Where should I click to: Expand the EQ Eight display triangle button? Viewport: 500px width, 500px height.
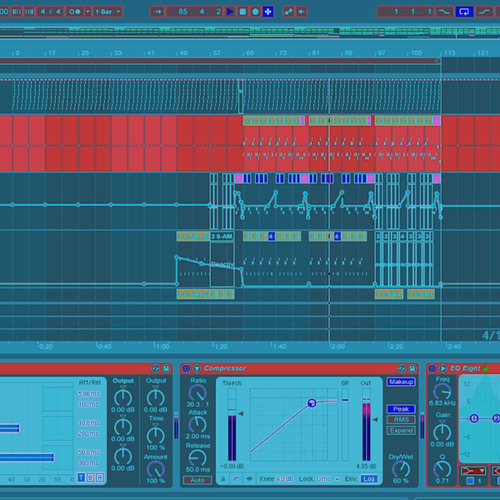click(443, 368)
